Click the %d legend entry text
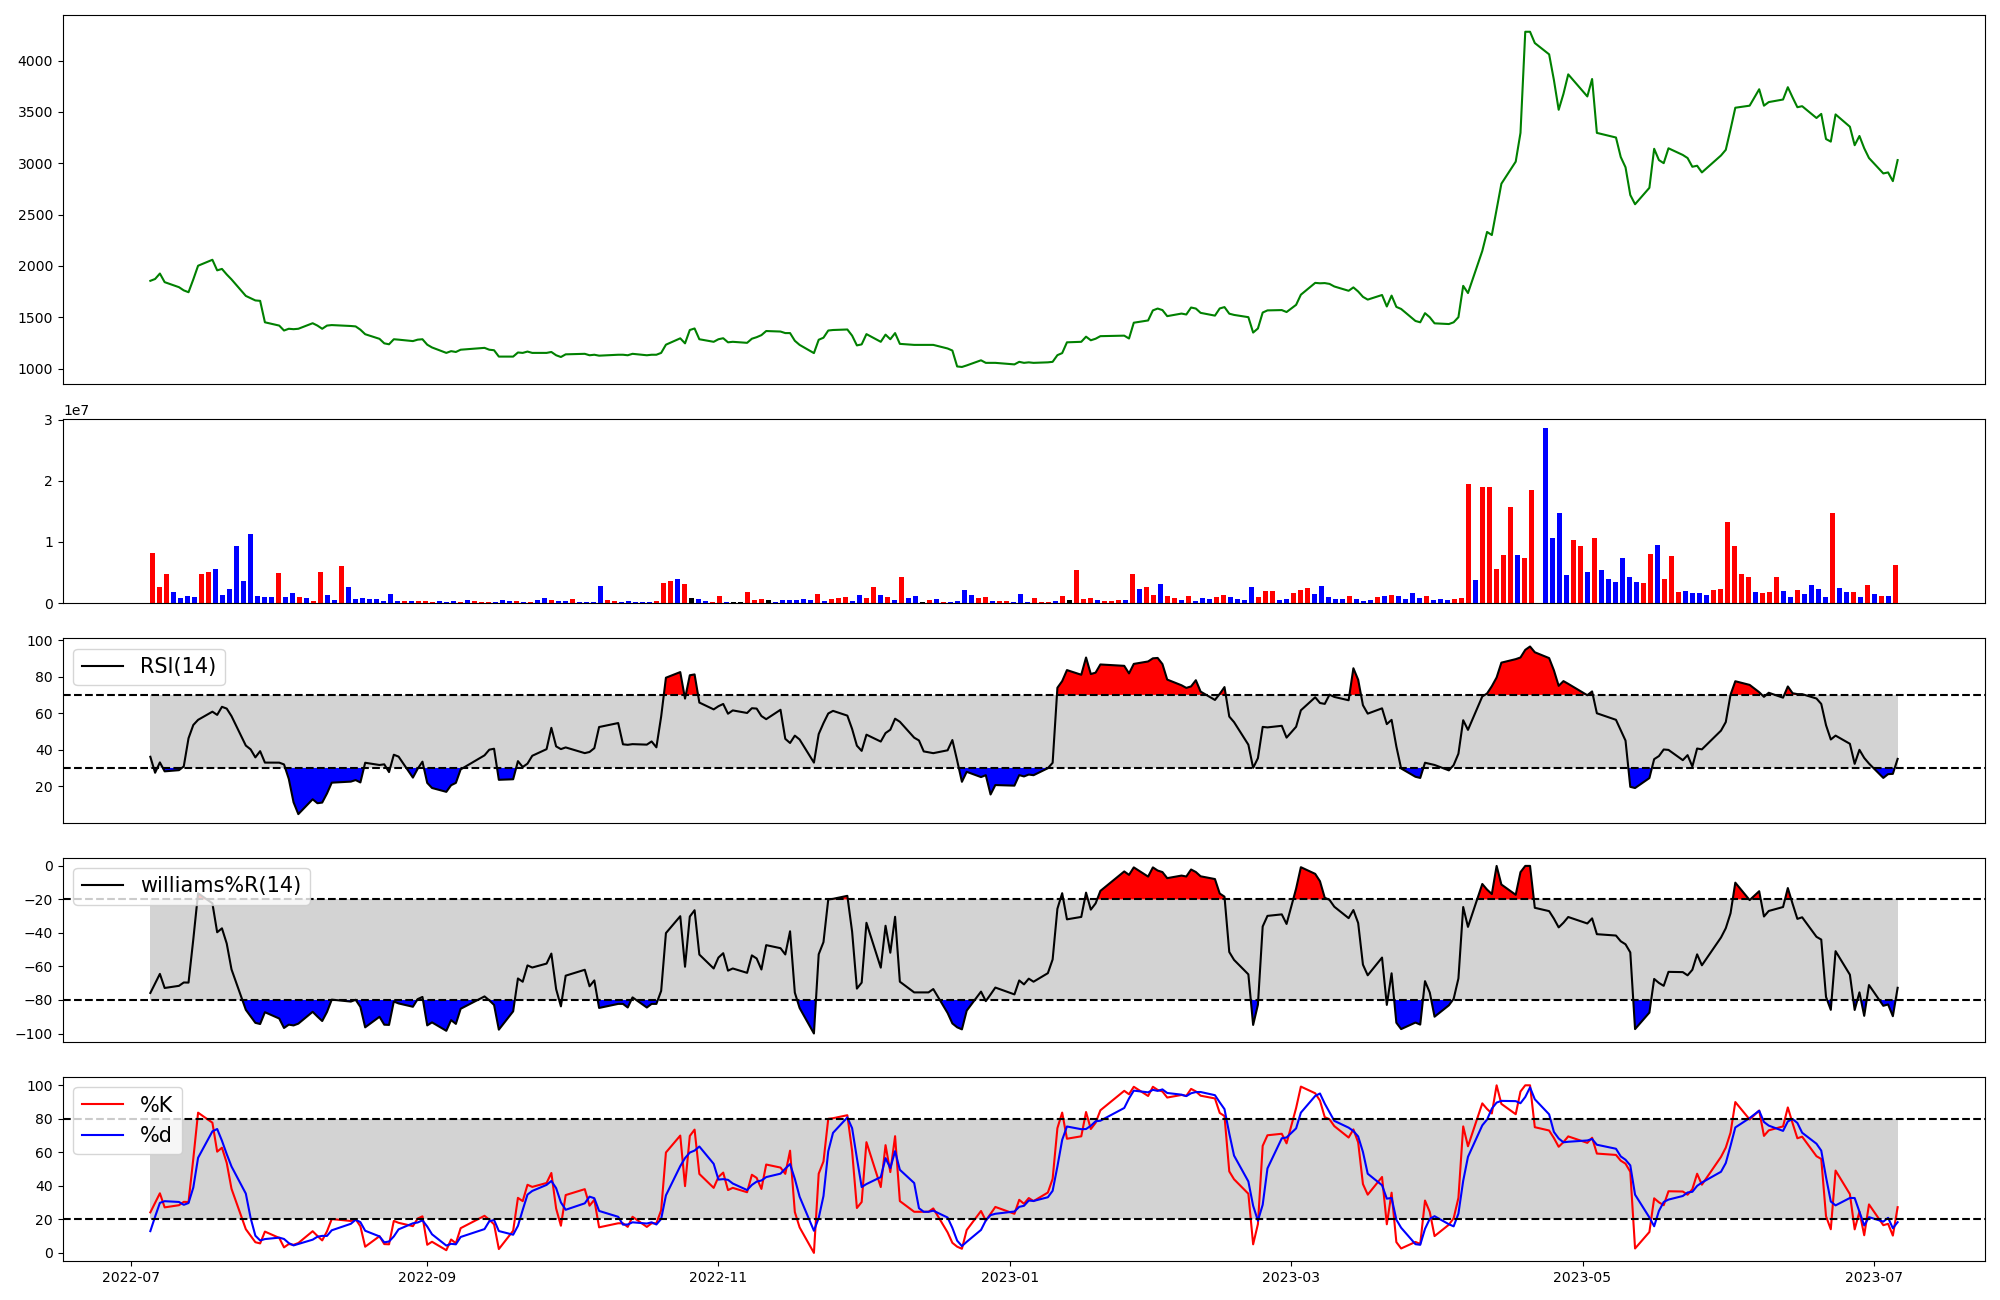The width and height of the screenshot is (2000, 1300). [156, 1135]
